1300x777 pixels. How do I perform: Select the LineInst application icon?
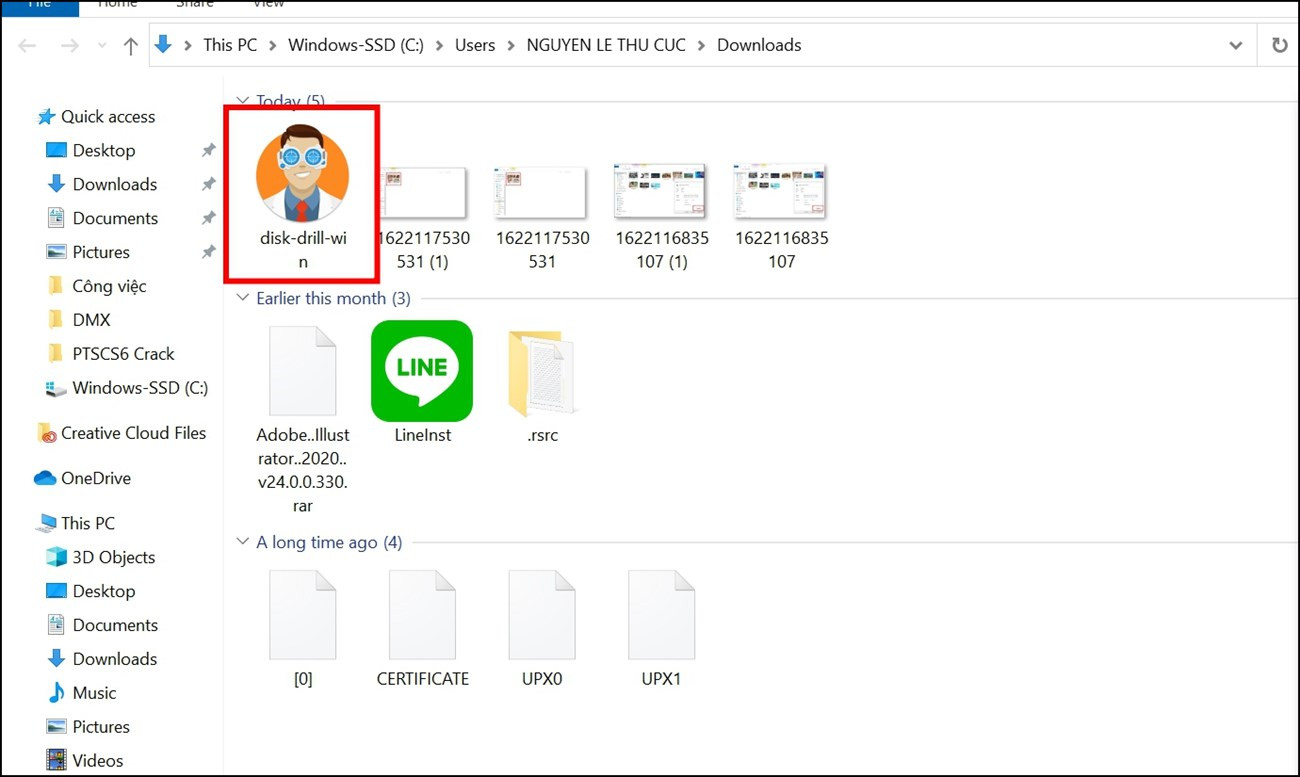(x=422, y=371)
